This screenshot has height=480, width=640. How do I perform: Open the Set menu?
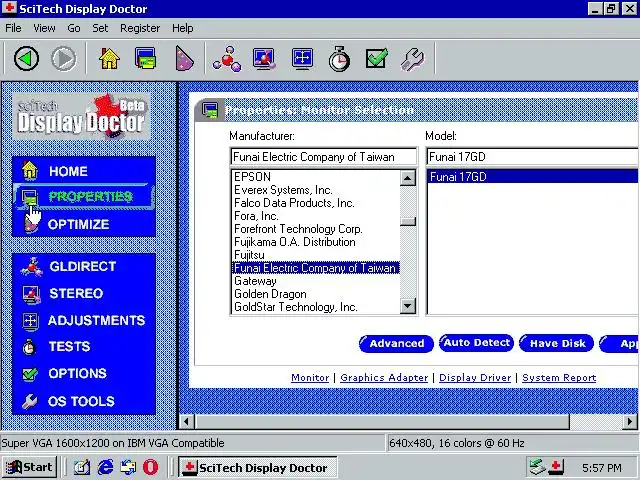tap(100, 28)
